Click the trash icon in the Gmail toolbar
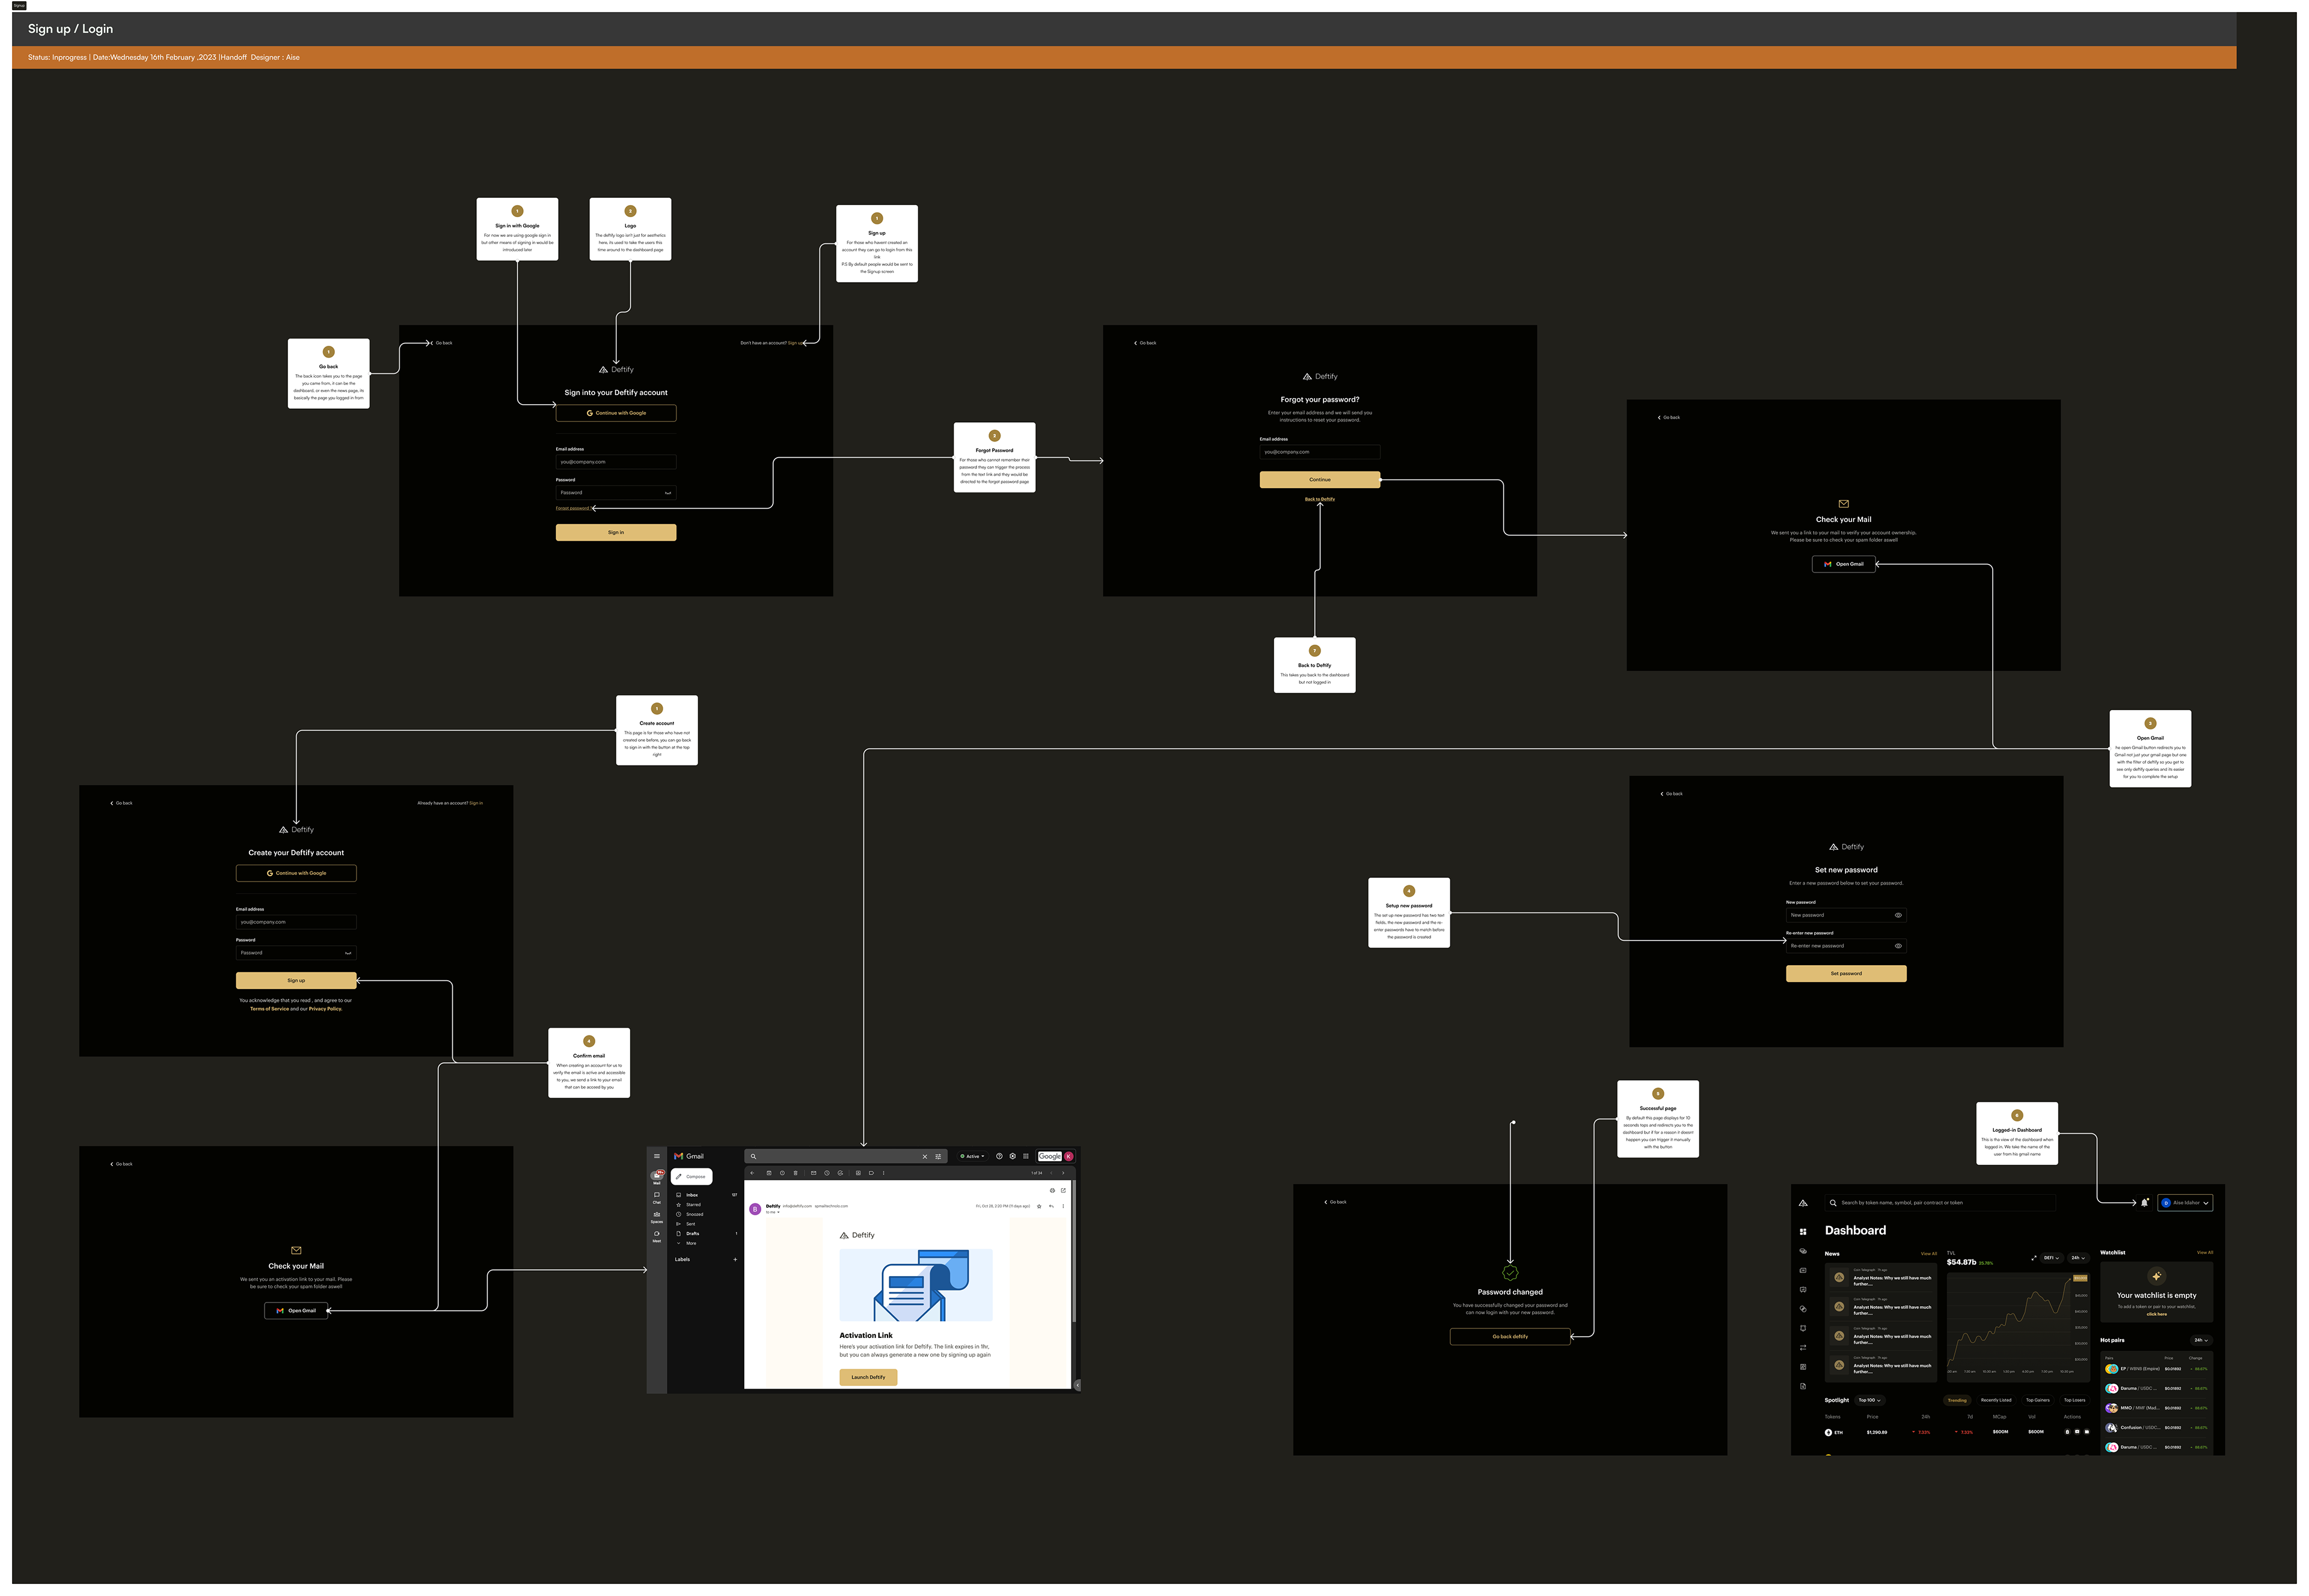This screenshot has width=2309, height=1596. [796, 1173]
